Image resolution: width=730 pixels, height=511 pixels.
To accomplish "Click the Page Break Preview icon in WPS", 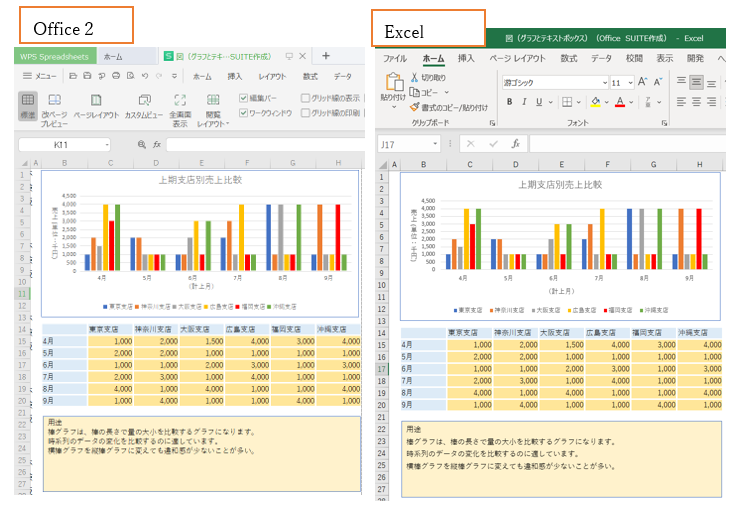I will pos(54,101).
